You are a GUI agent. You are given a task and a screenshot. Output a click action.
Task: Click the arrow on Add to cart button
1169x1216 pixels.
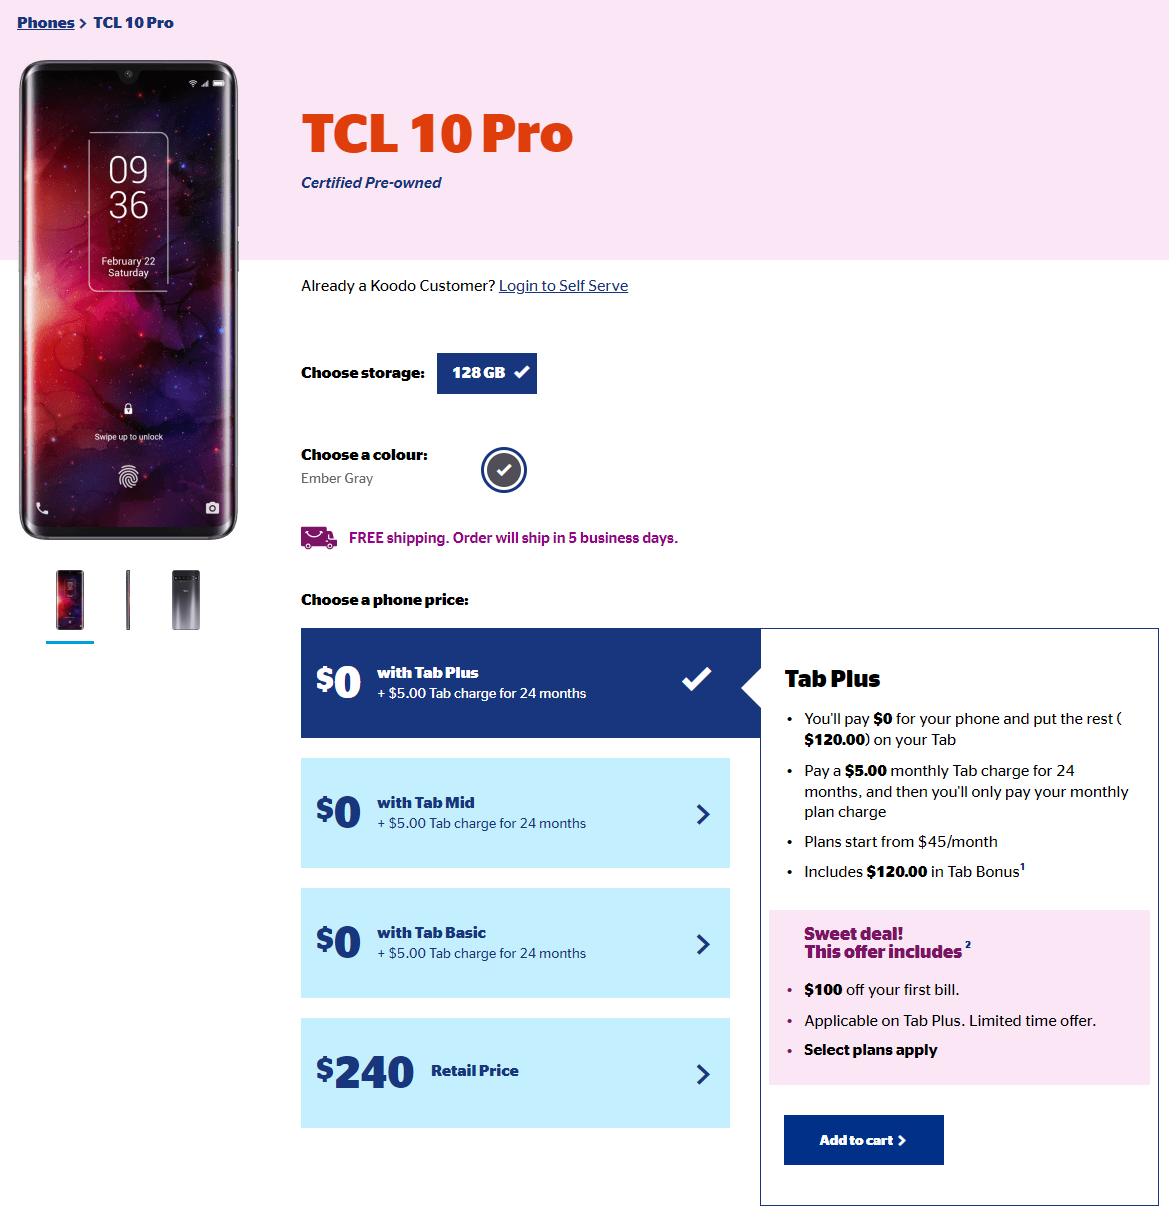point(902,1140)
